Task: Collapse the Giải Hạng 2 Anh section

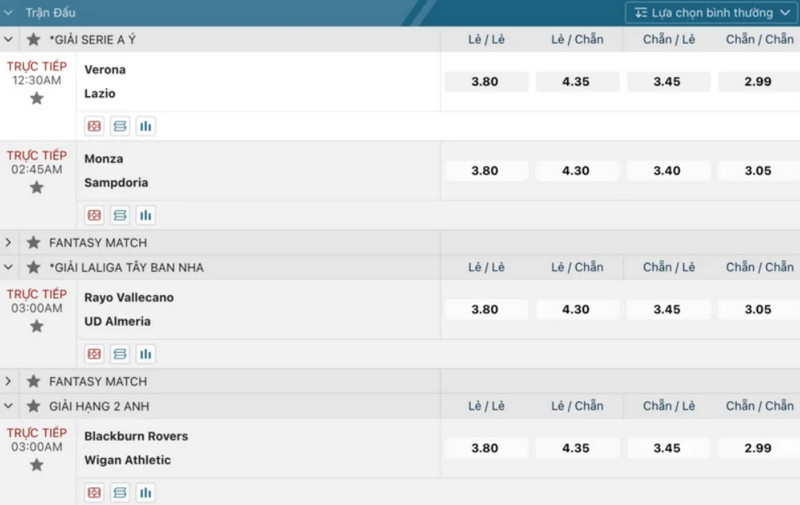Action: (9, 407)
